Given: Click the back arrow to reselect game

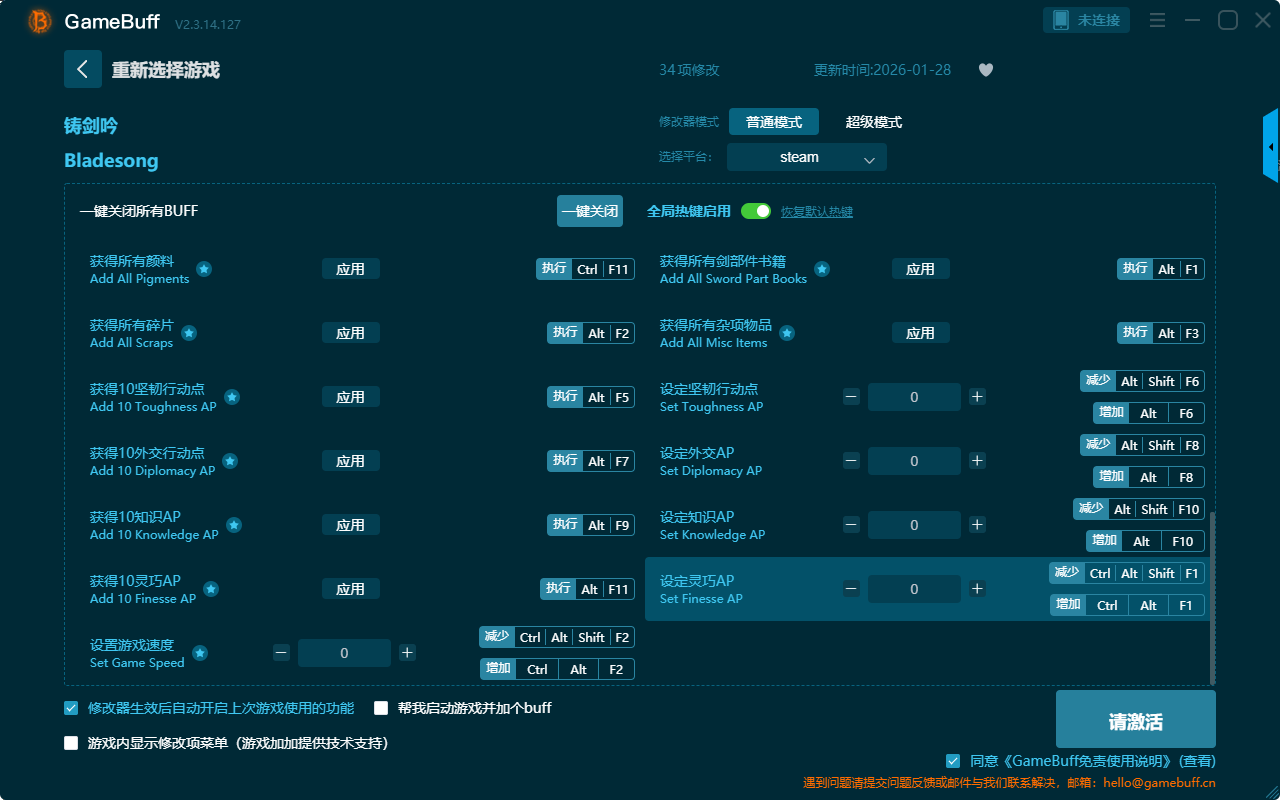Looking at the screenshot, I should pos(82,69).
